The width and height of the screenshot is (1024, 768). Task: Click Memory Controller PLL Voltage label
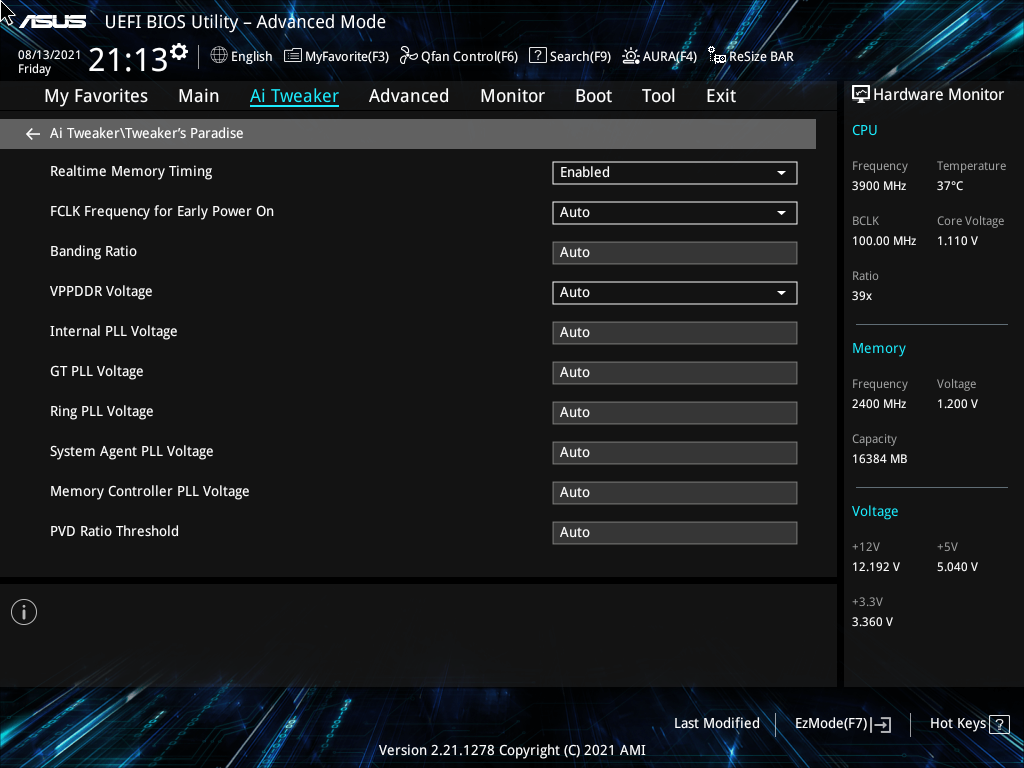tap(150, 491)
